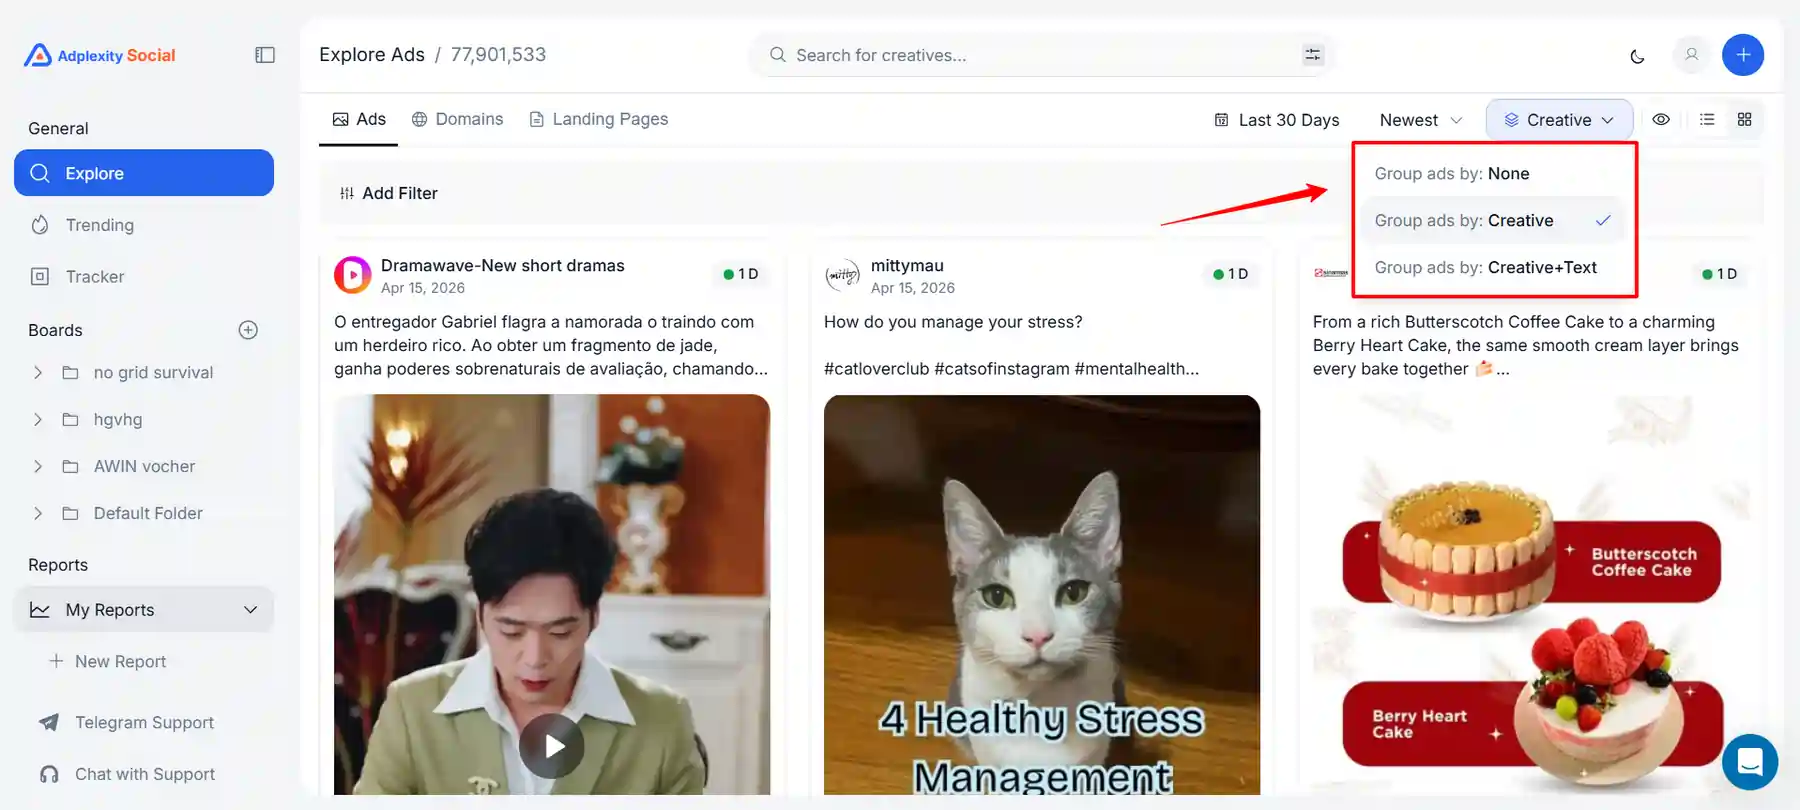This screenshot has width=1800, height=810.
Task: Open the Landing Pages tab
Action: (x=598, y=119)
